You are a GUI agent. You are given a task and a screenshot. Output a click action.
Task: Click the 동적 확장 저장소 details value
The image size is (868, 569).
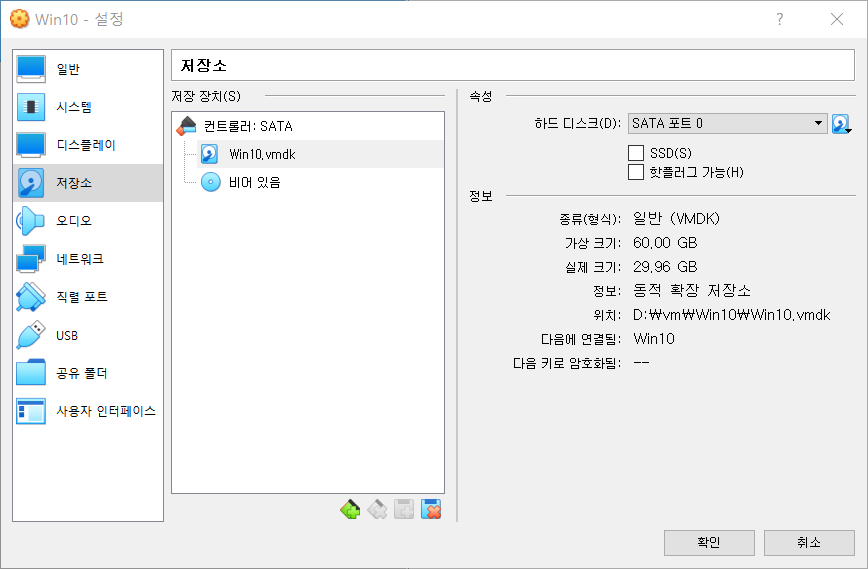point(692,291)
